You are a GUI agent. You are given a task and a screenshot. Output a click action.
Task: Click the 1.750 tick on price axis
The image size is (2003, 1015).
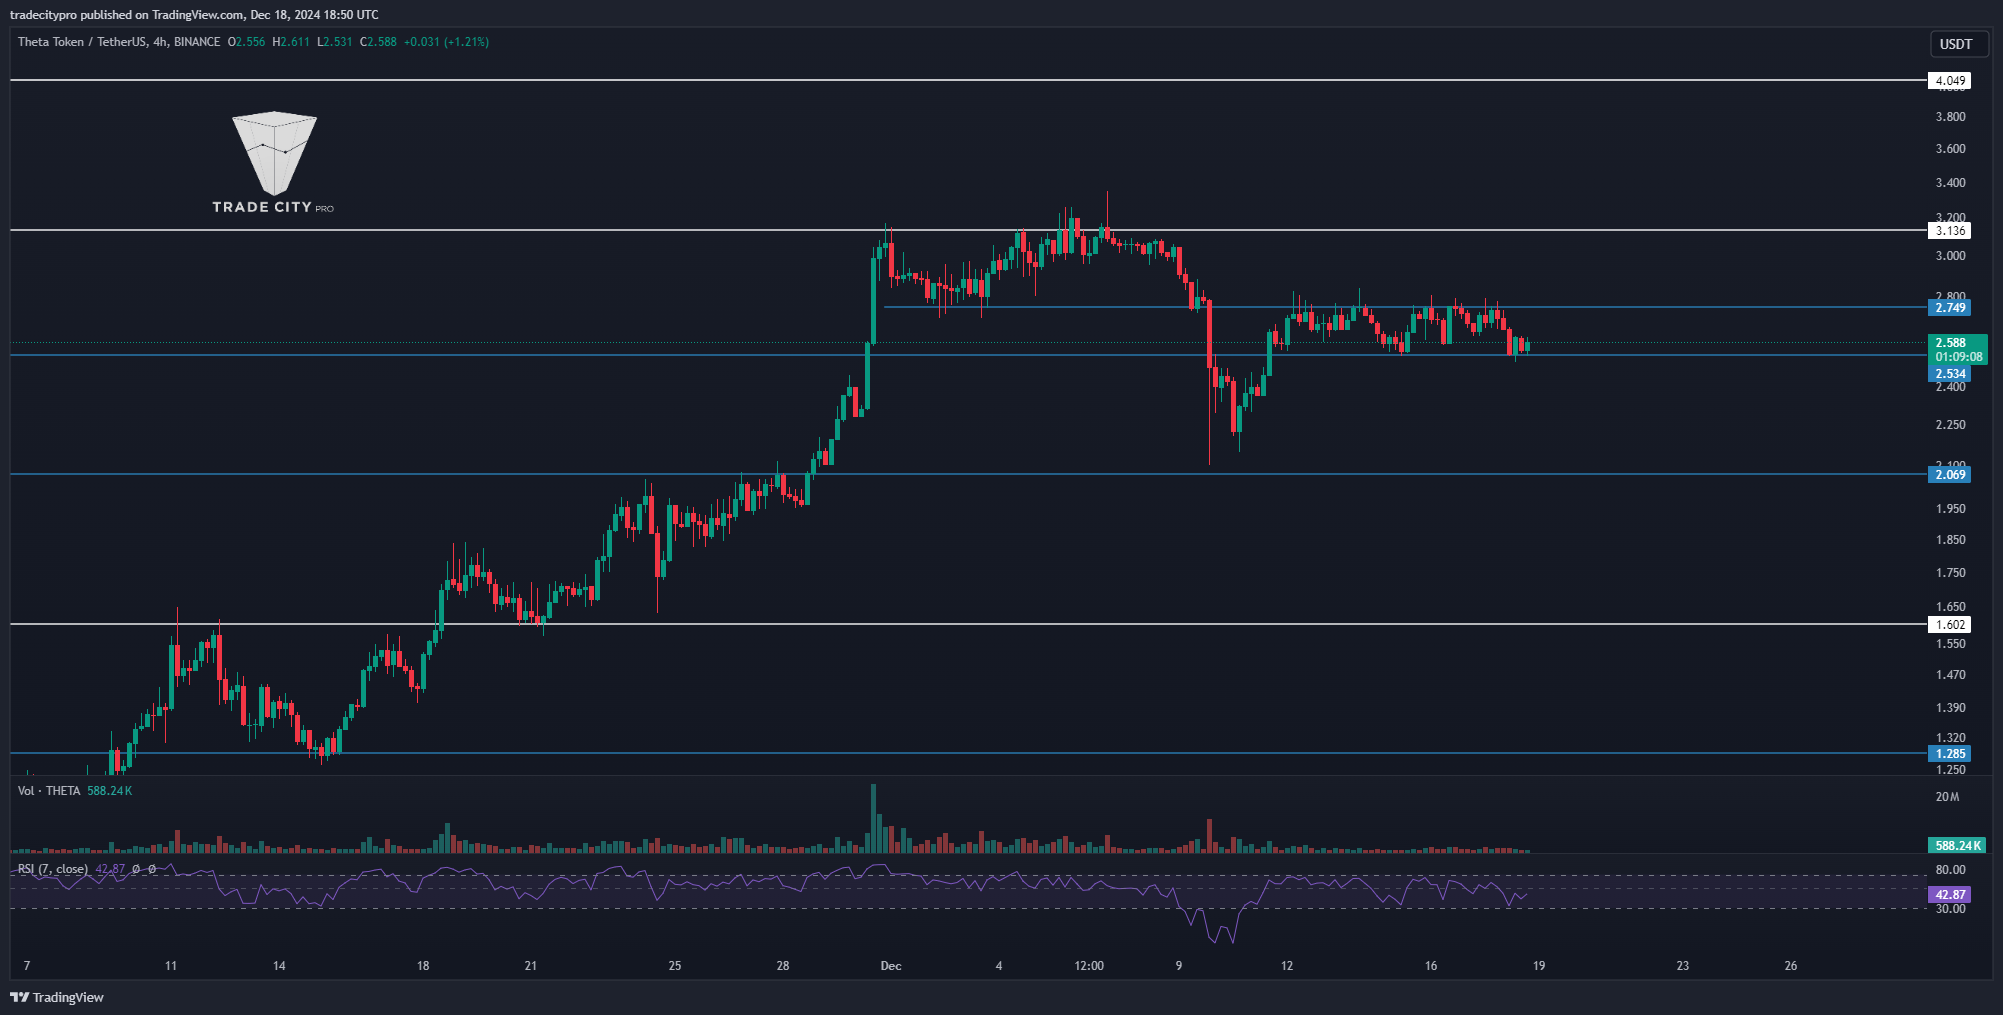click(1950, 573)
